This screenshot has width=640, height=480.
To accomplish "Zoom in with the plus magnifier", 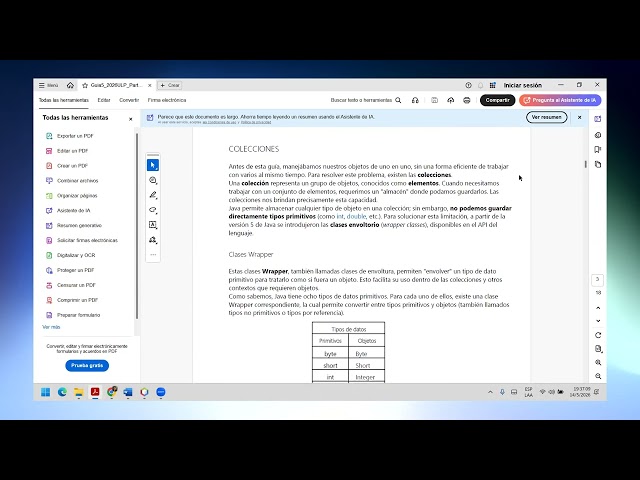I will tap(598, 362).
